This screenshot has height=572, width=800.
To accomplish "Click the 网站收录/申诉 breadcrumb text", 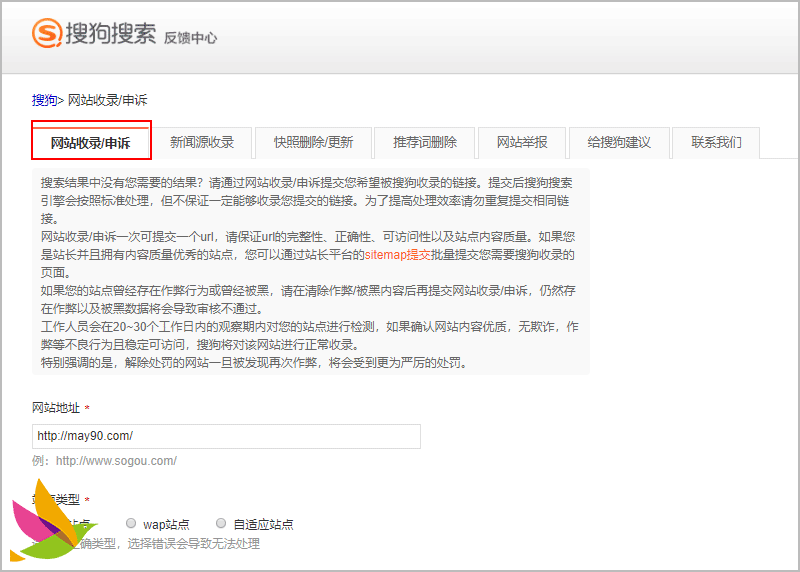I will tap(108, 100).
